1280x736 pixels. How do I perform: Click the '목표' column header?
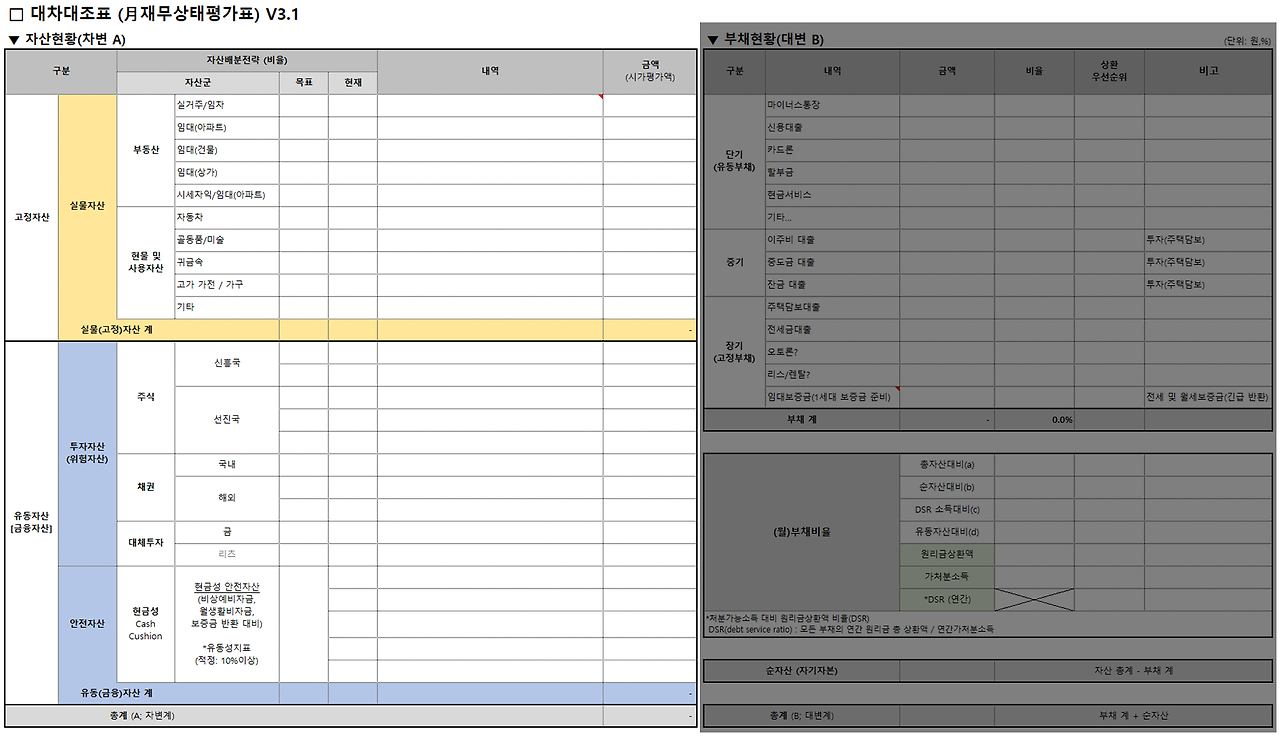[x=304, y=83]
